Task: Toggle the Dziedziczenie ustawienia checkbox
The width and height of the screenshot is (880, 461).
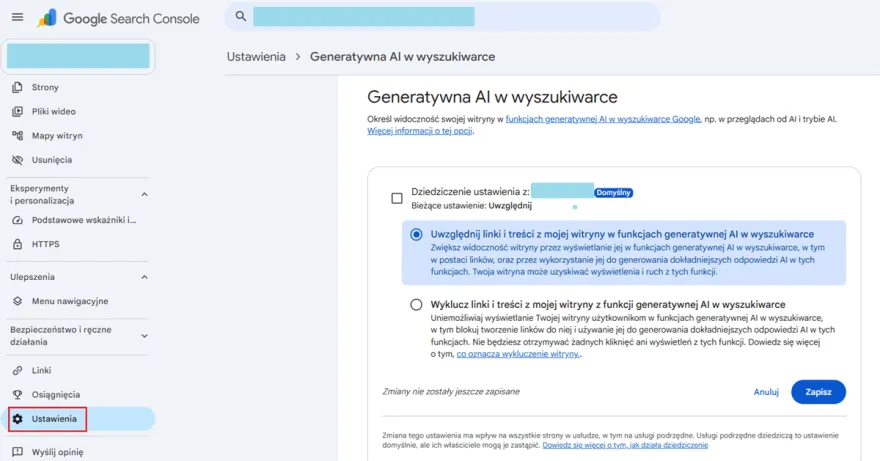Action: [397, 198]
